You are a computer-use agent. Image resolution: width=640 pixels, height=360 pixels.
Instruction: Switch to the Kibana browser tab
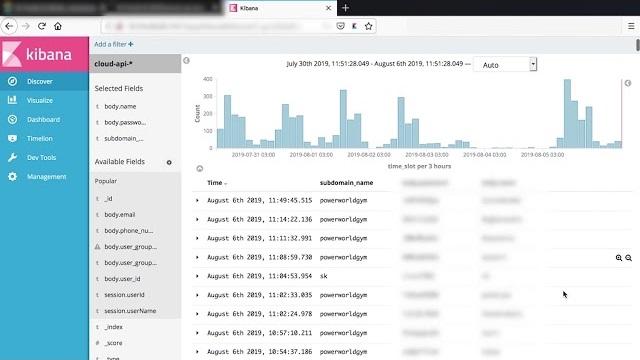(x=280, y=8)
